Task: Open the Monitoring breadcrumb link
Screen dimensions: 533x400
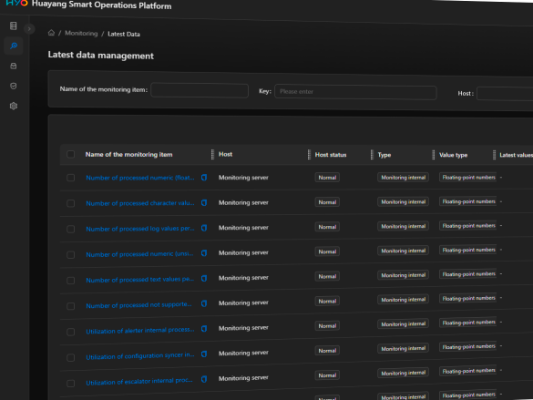Action: (x=81, y=33)
